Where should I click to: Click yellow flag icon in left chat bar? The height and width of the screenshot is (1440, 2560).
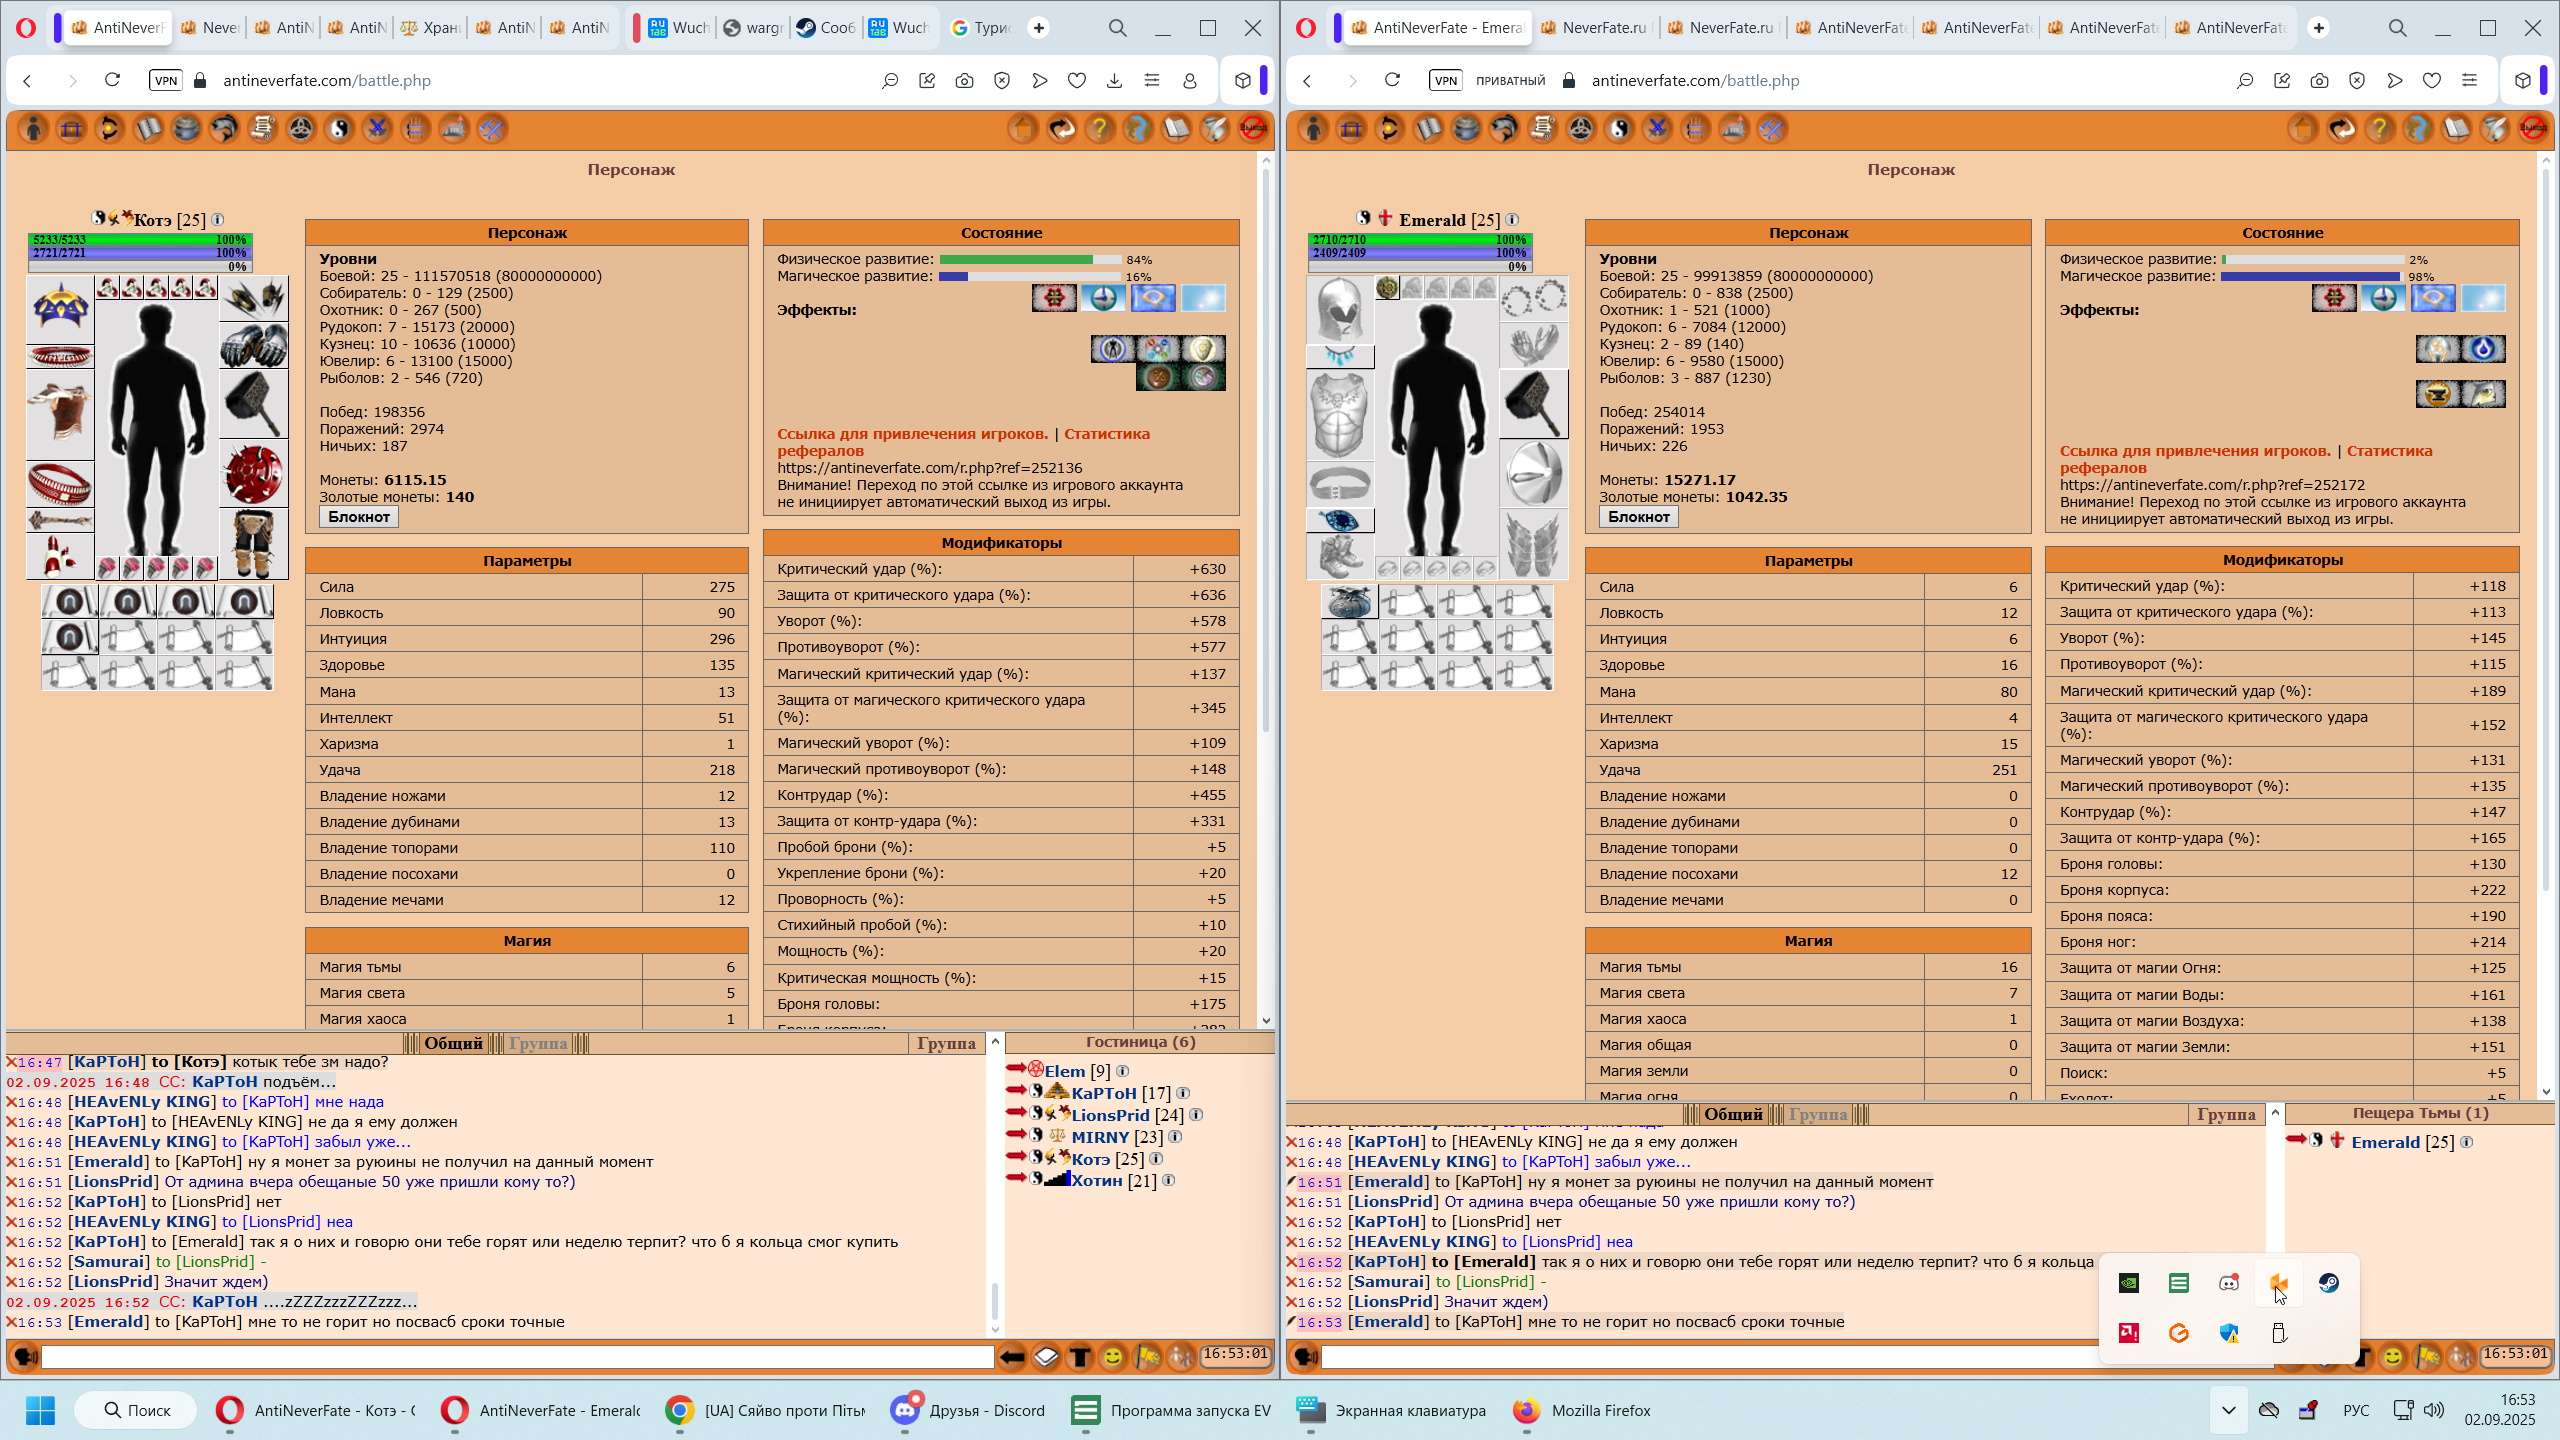pos(1147,1357)
